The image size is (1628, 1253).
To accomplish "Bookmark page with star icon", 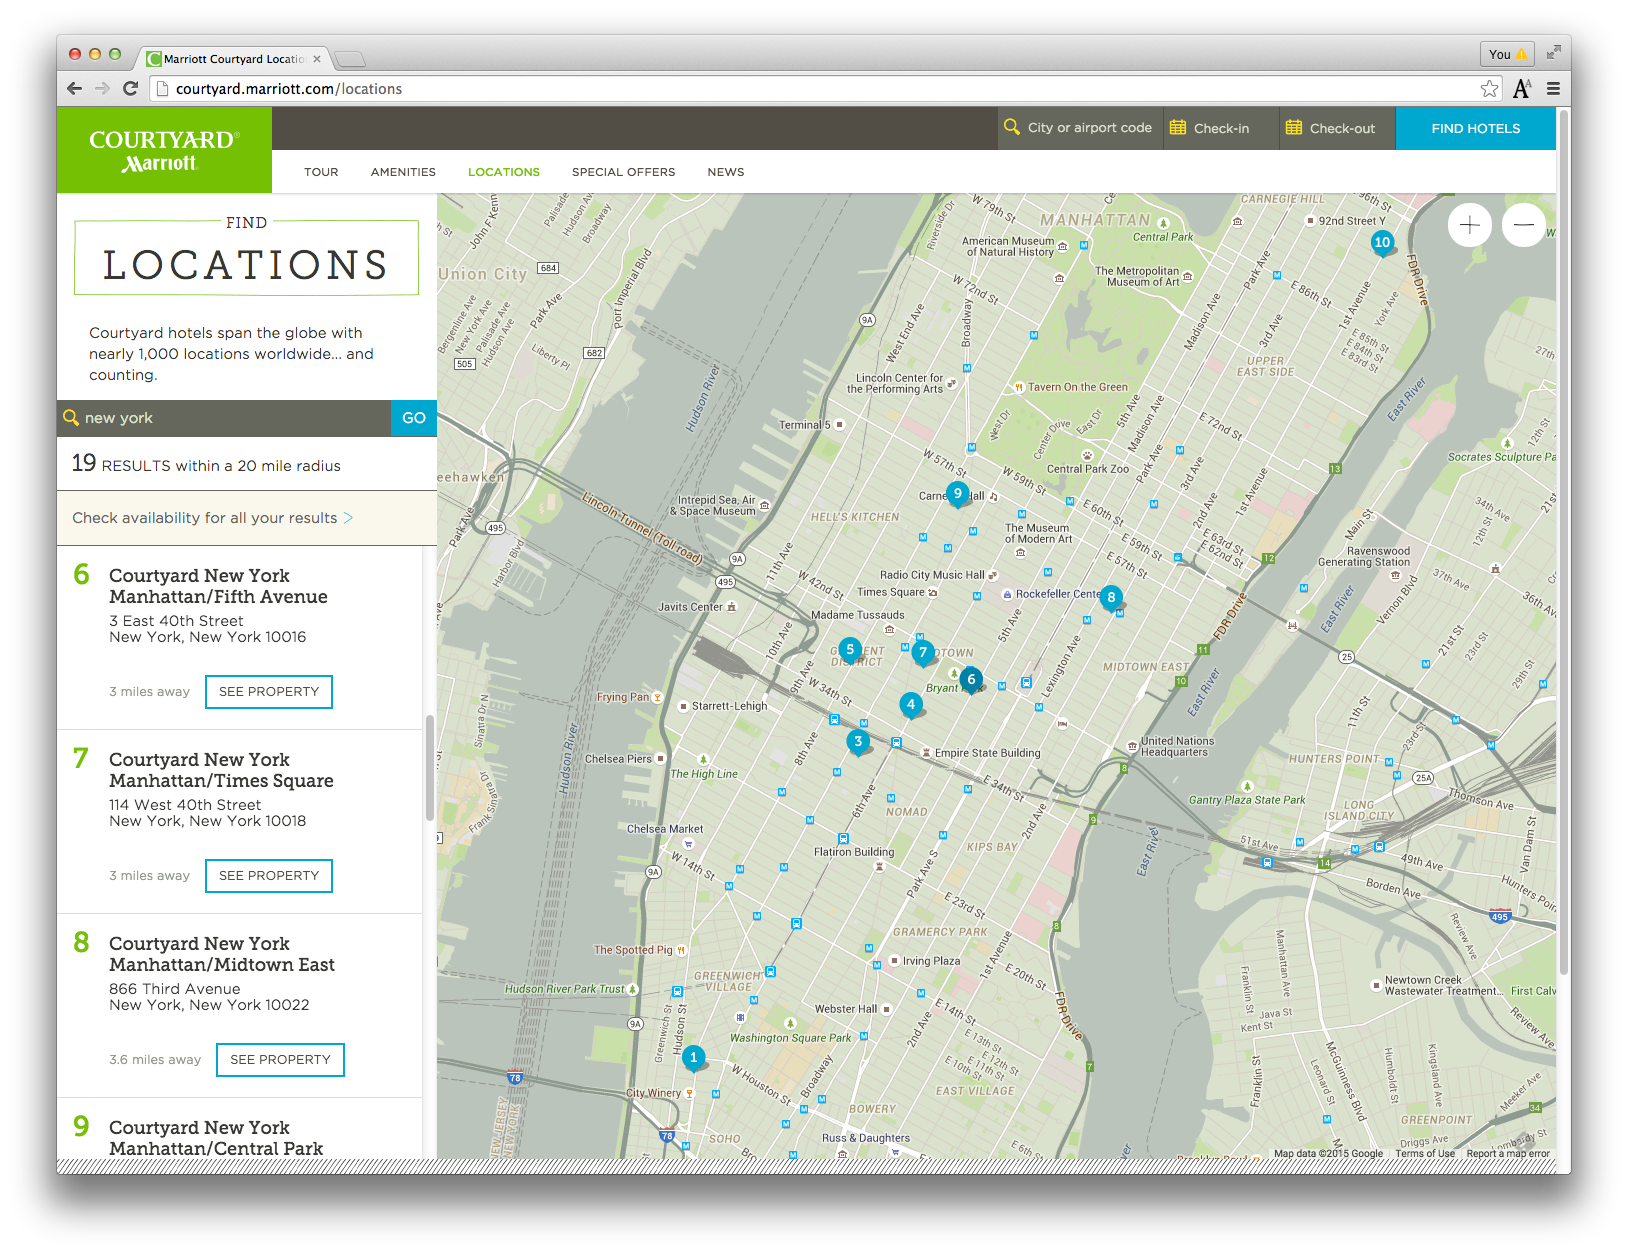I will [1489, 88].
